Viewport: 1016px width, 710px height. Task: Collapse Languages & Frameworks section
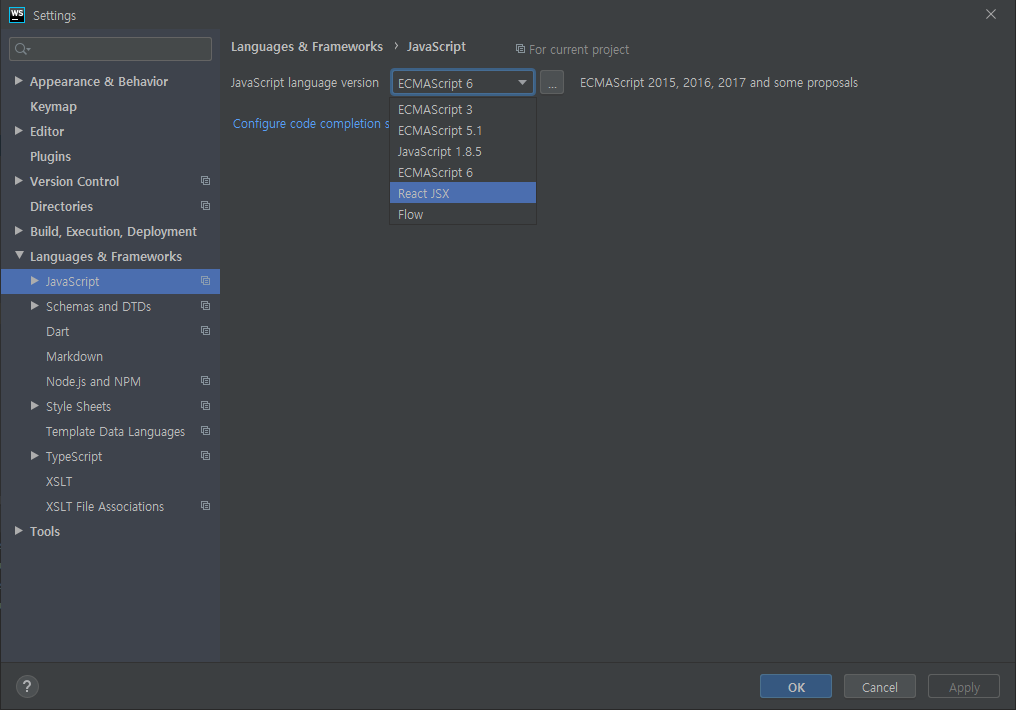(19, 256)
